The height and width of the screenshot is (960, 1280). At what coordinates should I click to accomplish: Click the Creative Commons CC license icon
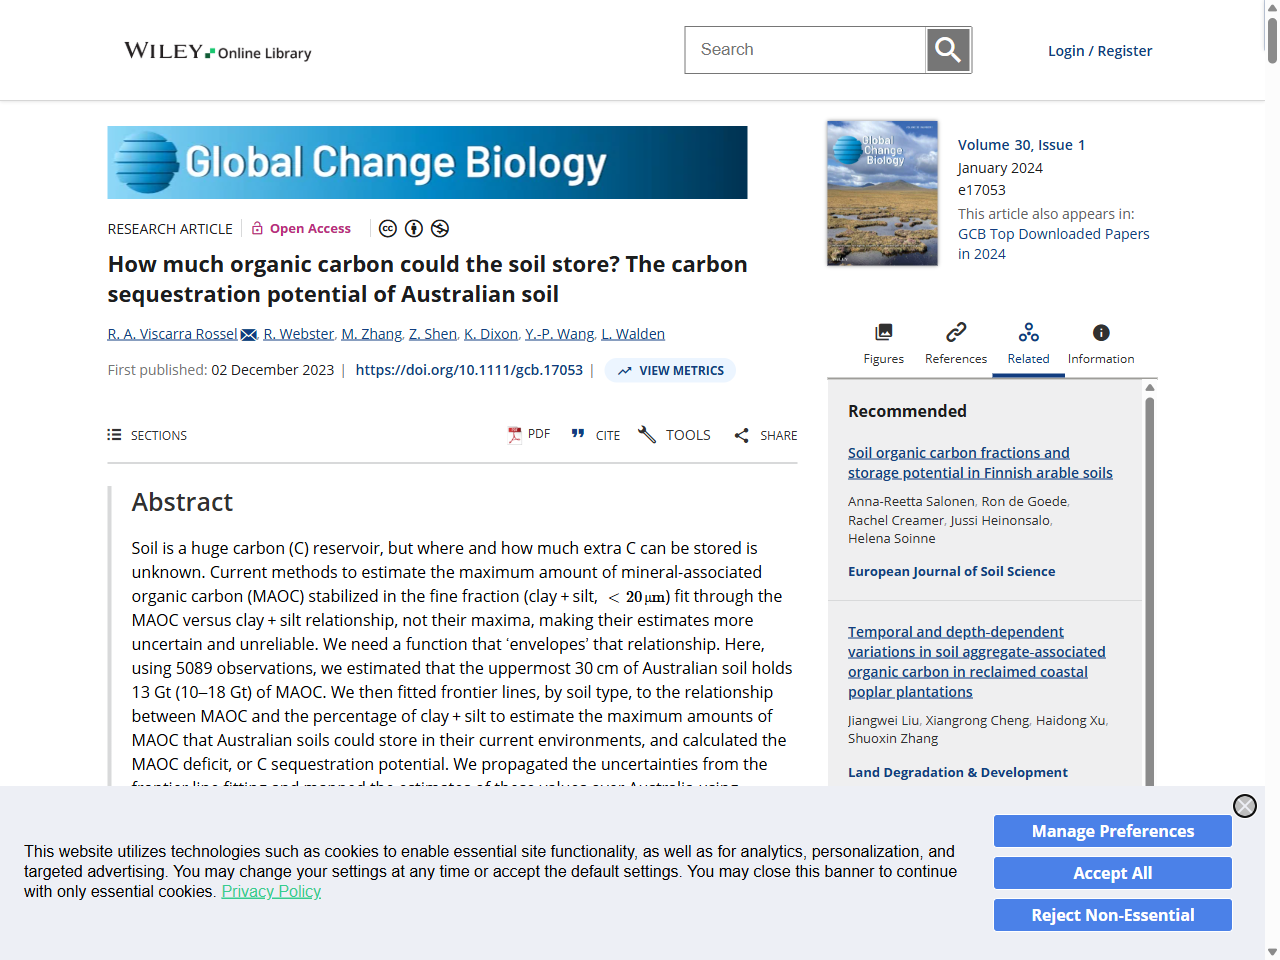click(388, 228)
